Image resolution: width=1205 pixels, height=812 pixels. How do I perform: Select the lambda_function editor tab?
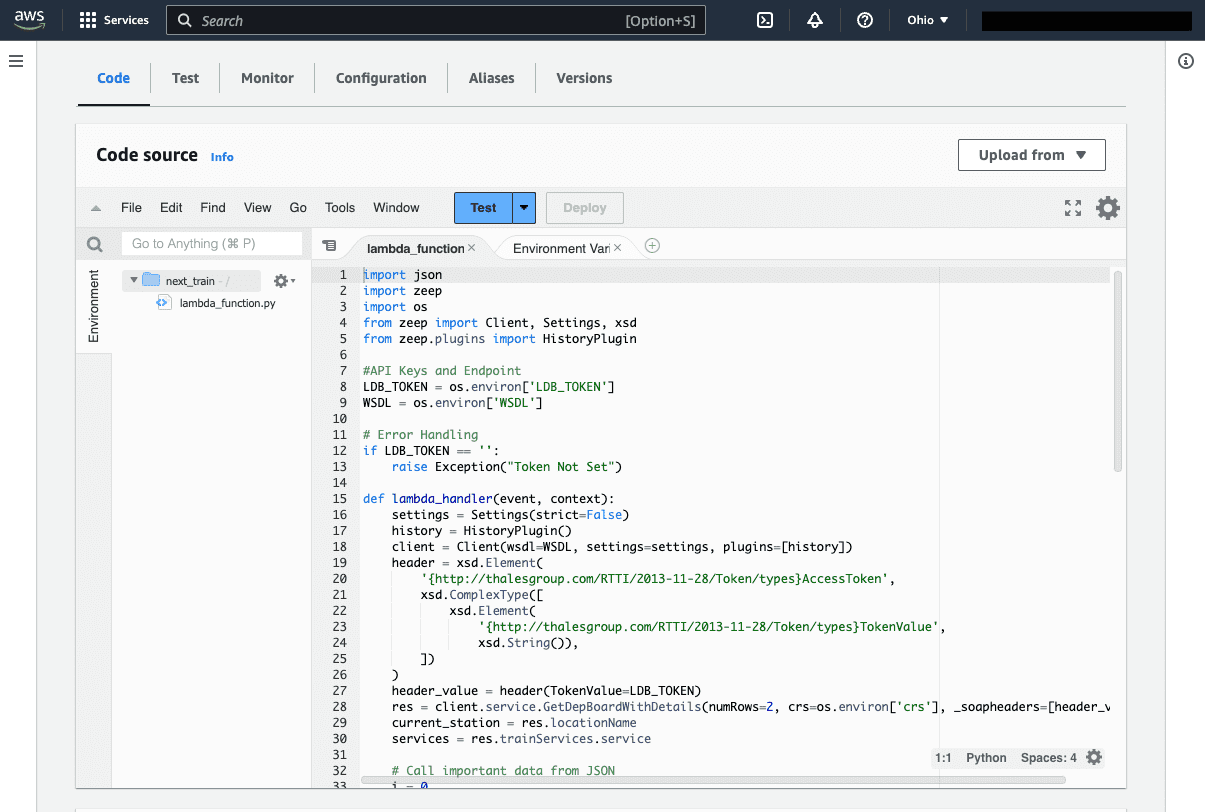click(415, 248)
